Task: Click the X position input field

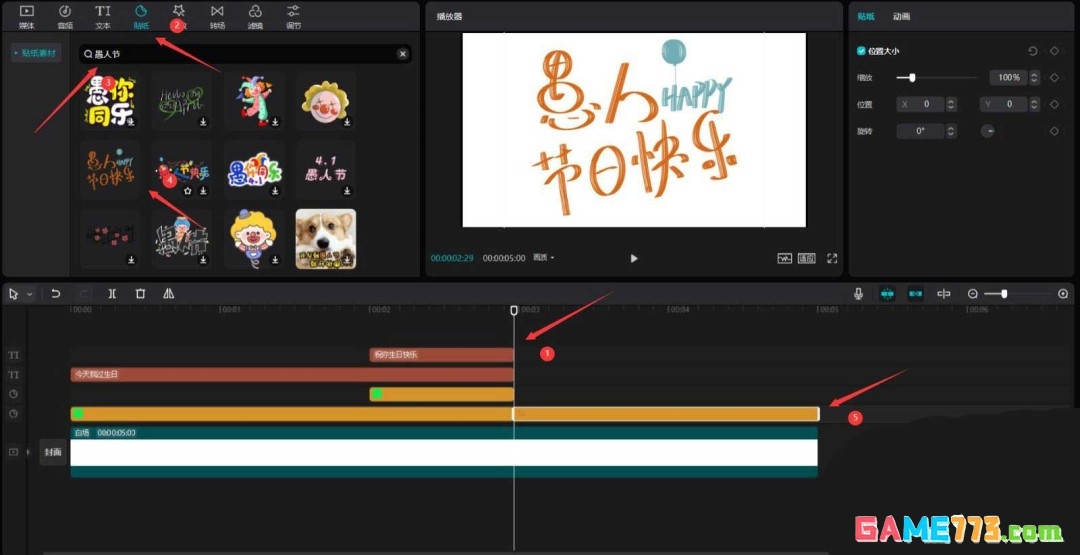Action: click(921, 104)
